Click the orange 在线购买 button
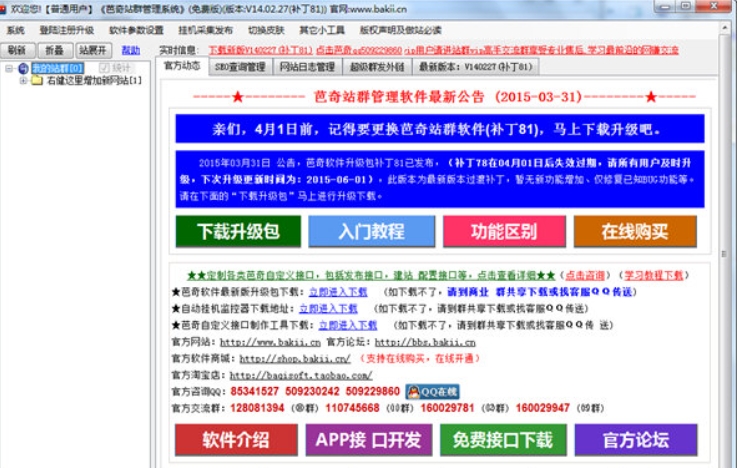This screenshot has width=739, height=468. tap(635, 231)
